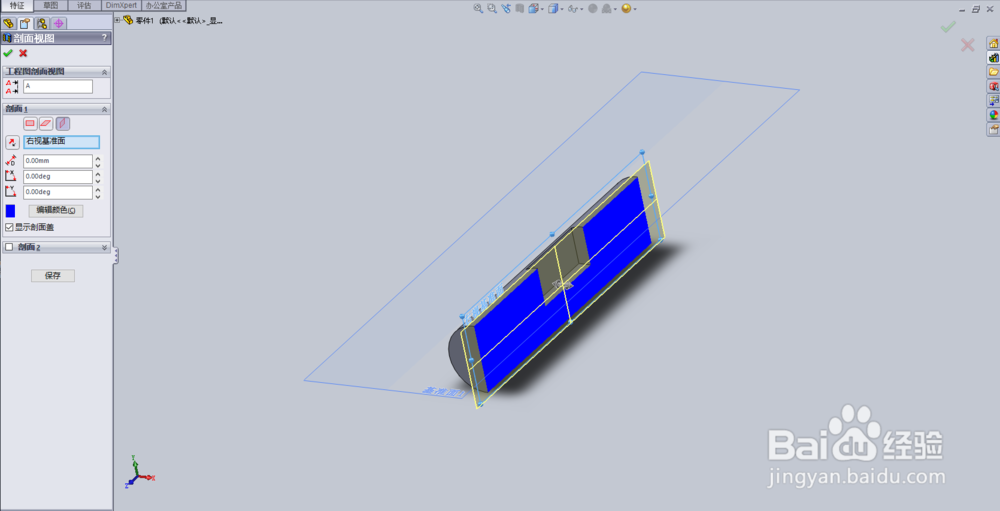Open the DimXpertManager crosshair tab icon
The height and width of the screenshot is (511, 1000).
click(59, 24)
